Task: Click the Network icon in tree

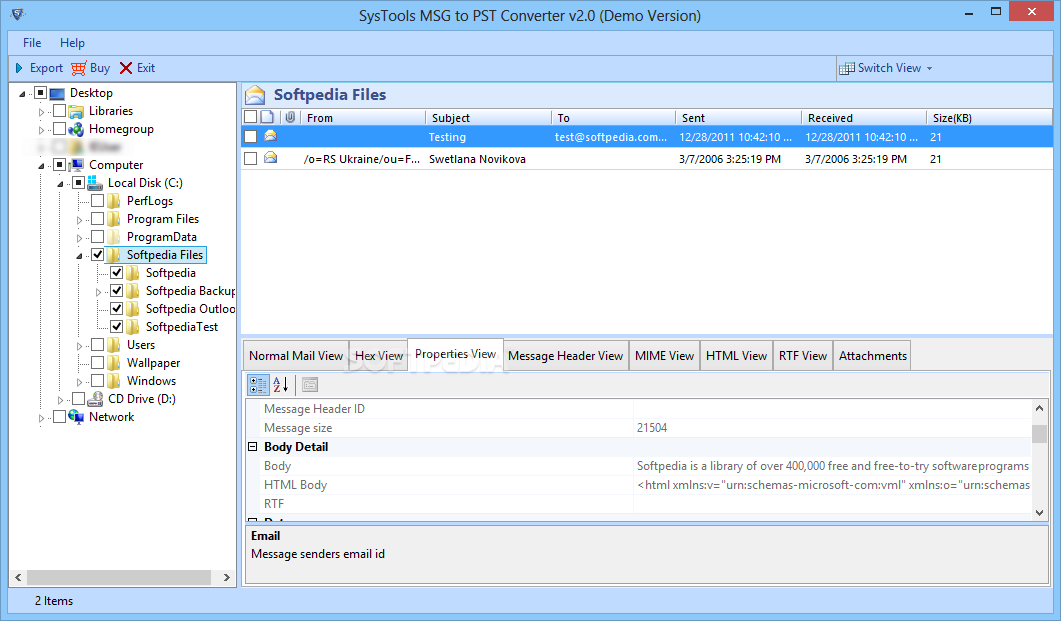Action: pyautogui.click(x=76, y=417)
